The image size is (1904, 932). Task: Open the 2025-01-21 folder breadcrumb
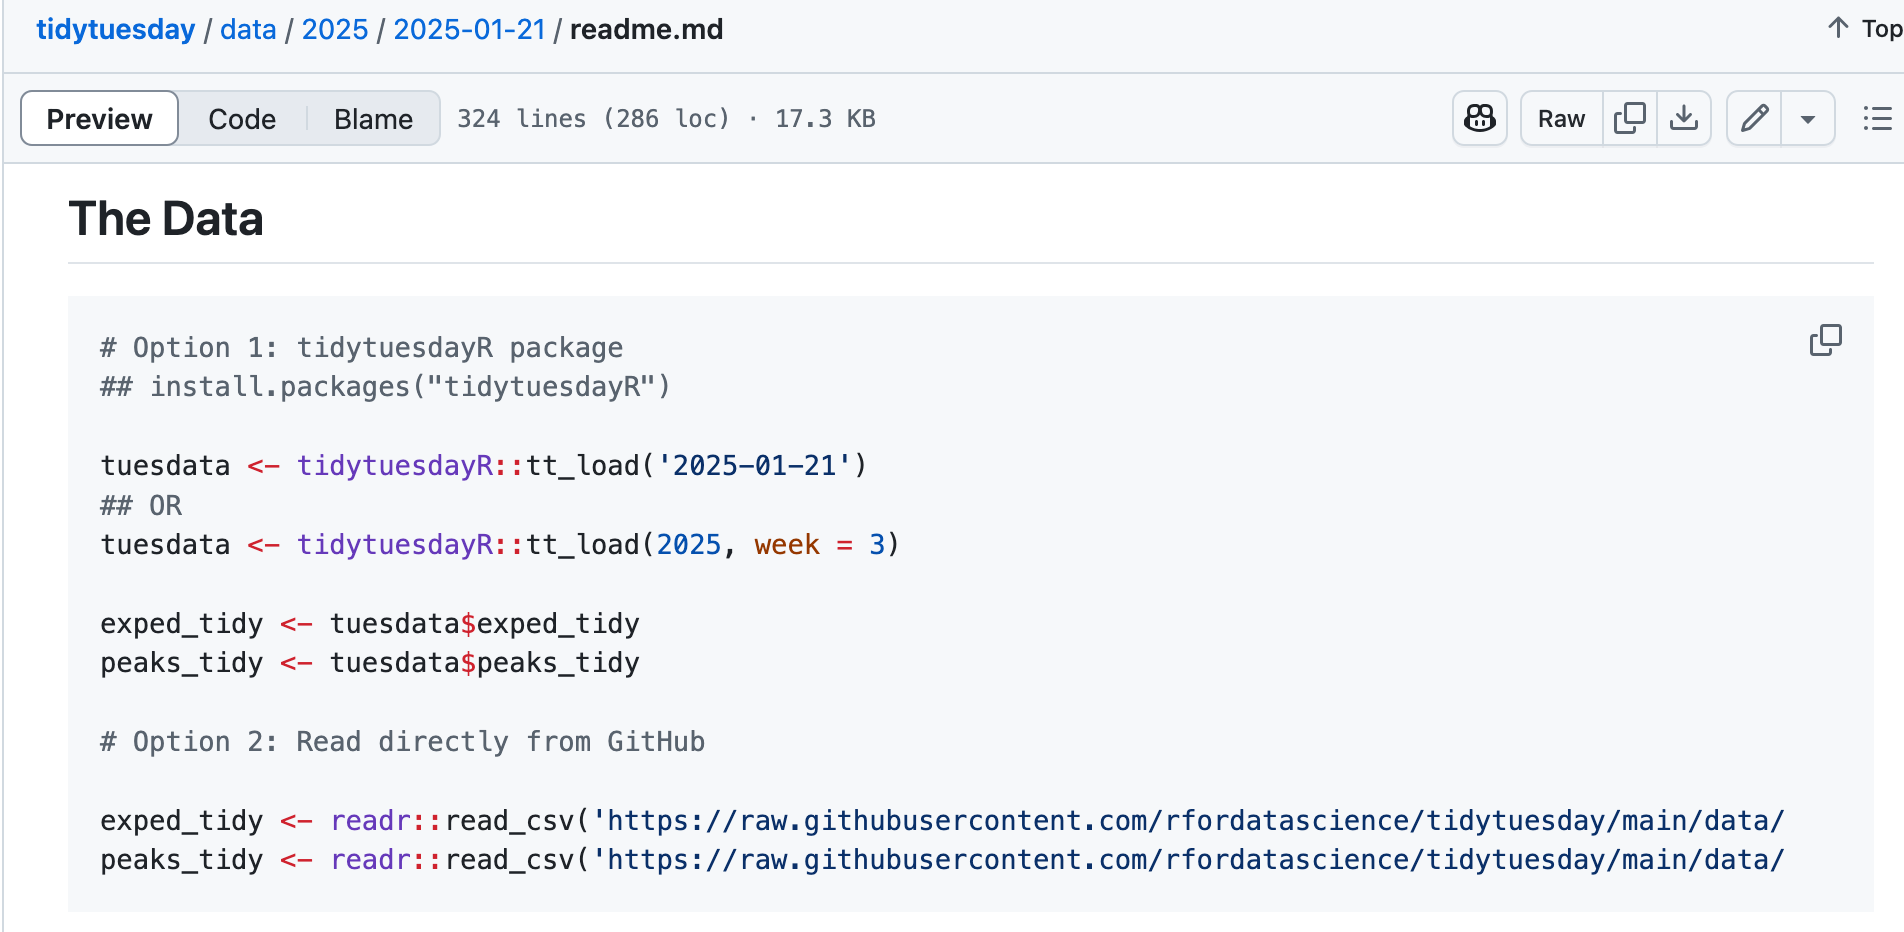click(469, 30)
